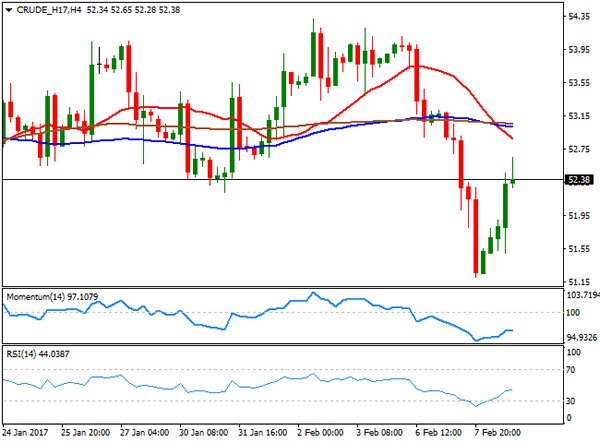
Task: Select the 24 Jan 2017 date label
Action: coord(25,433)
